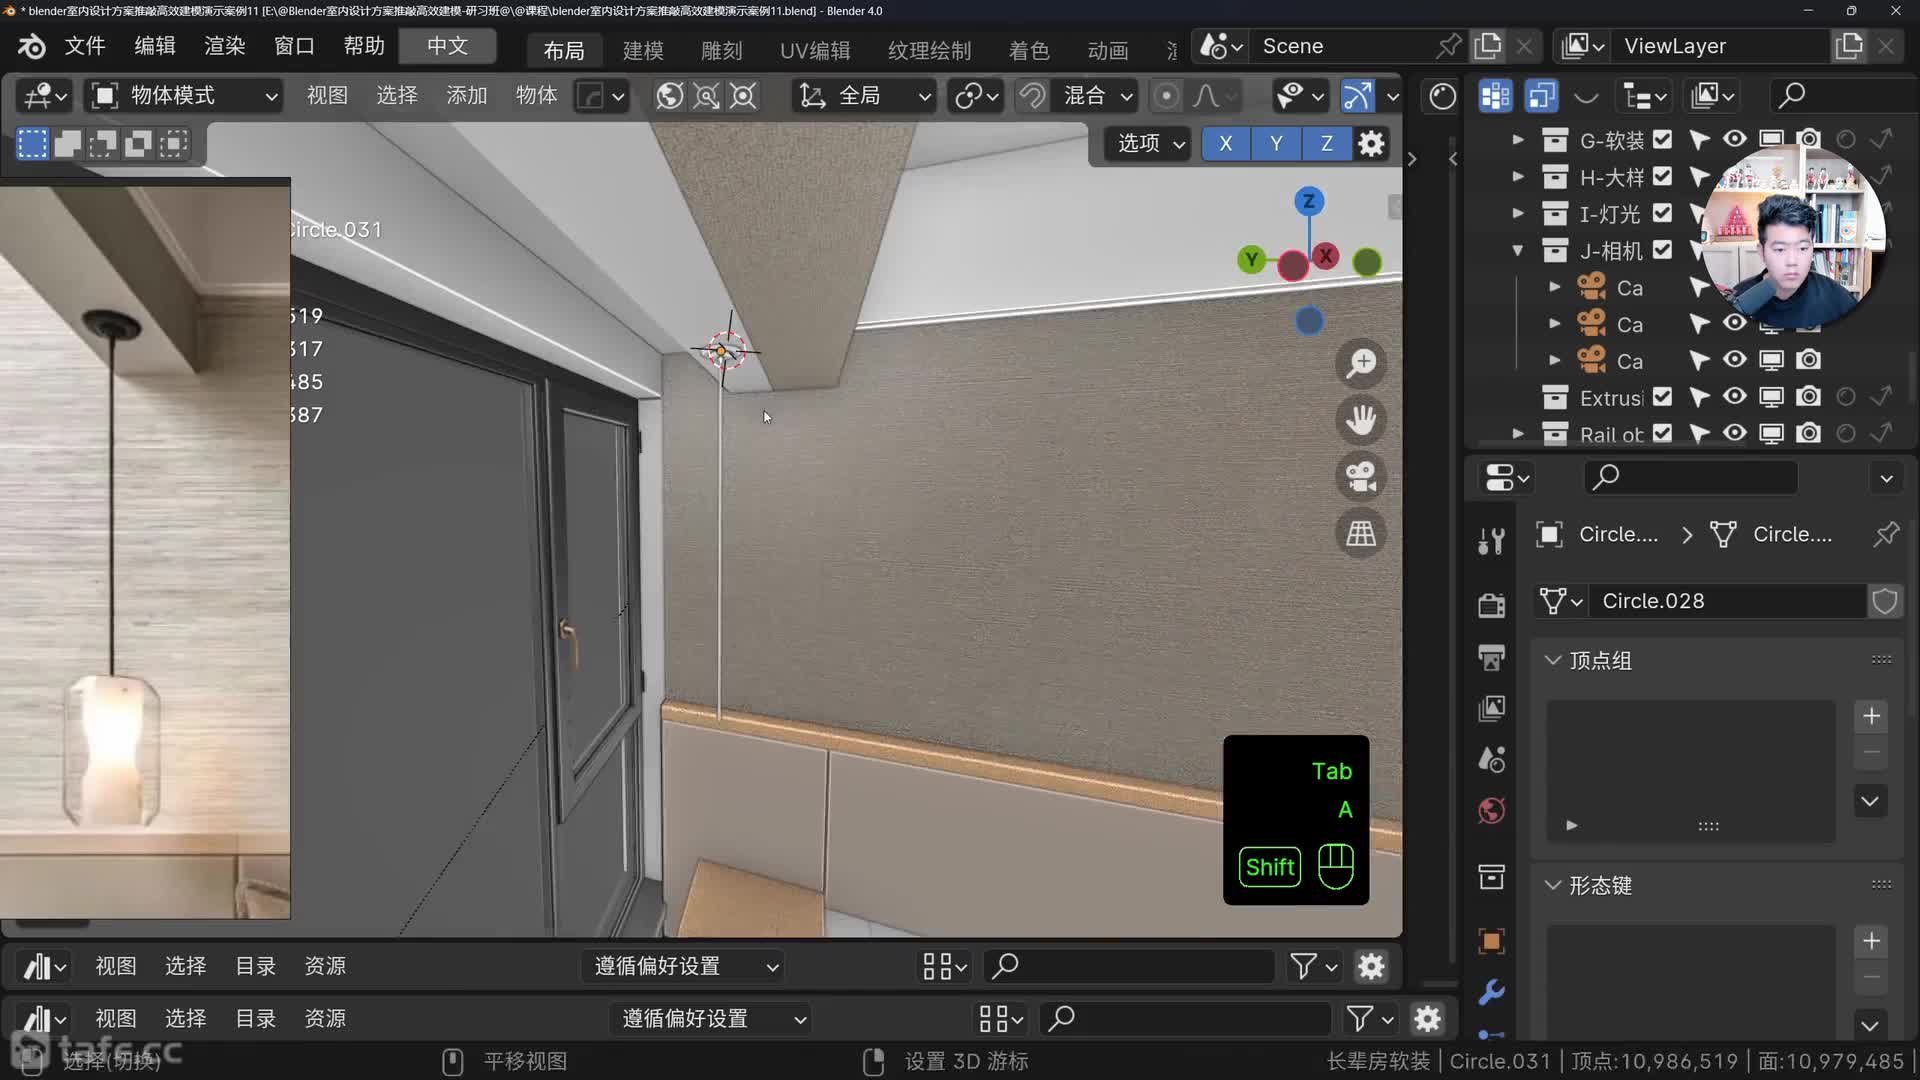Open the 渲染 menu
Image resolution: width=1920 pixels, height=1080 pixels.
point(224,46)
